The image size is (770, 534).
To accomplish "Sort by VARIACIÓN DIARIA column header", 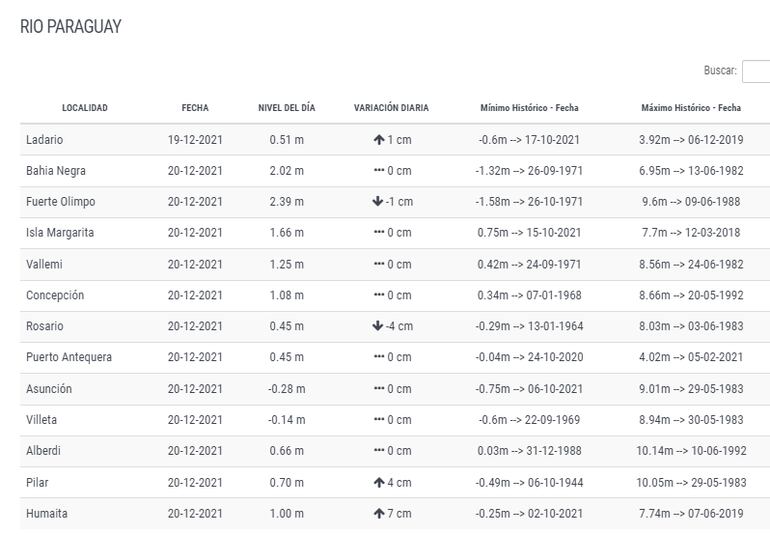I will pyautogui.click(x=391, y=108).
